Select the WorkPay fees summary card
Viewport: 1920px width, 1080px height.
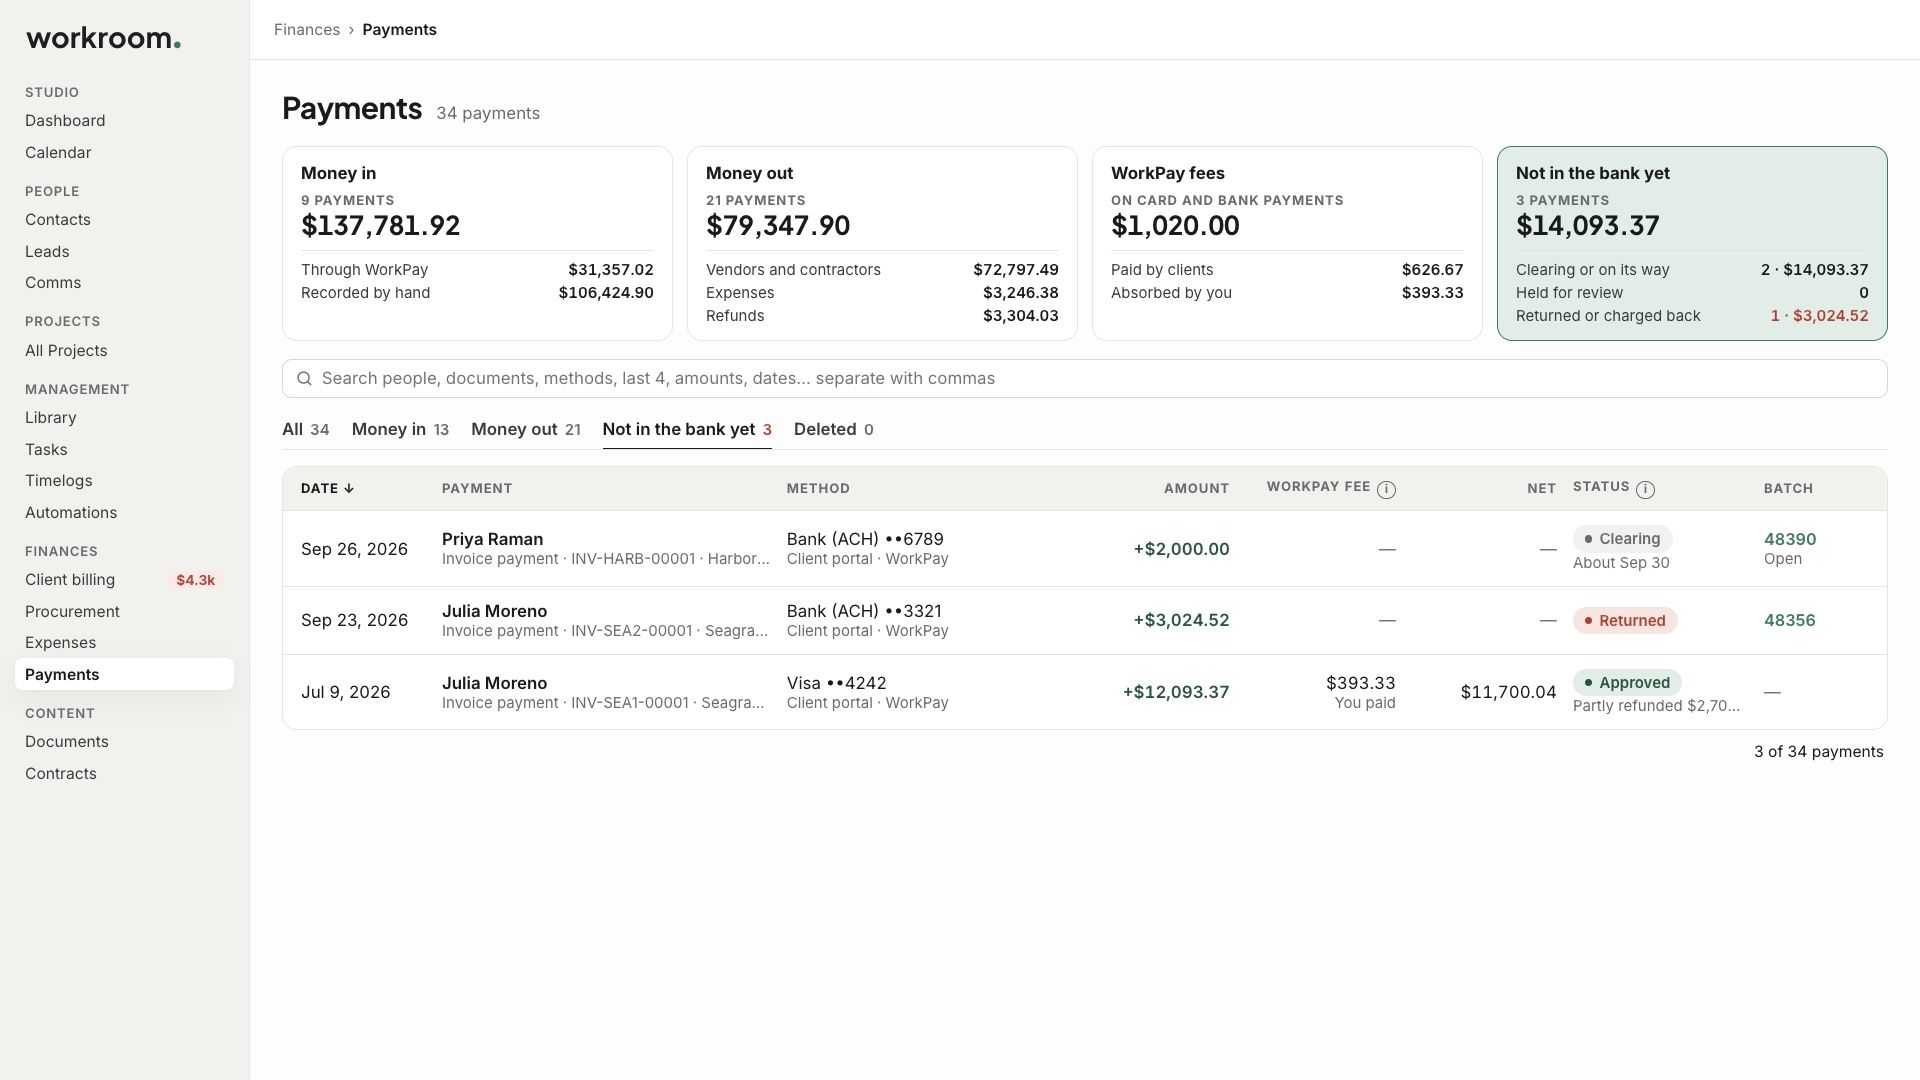pyautogui.click(x=1287, y=243)
